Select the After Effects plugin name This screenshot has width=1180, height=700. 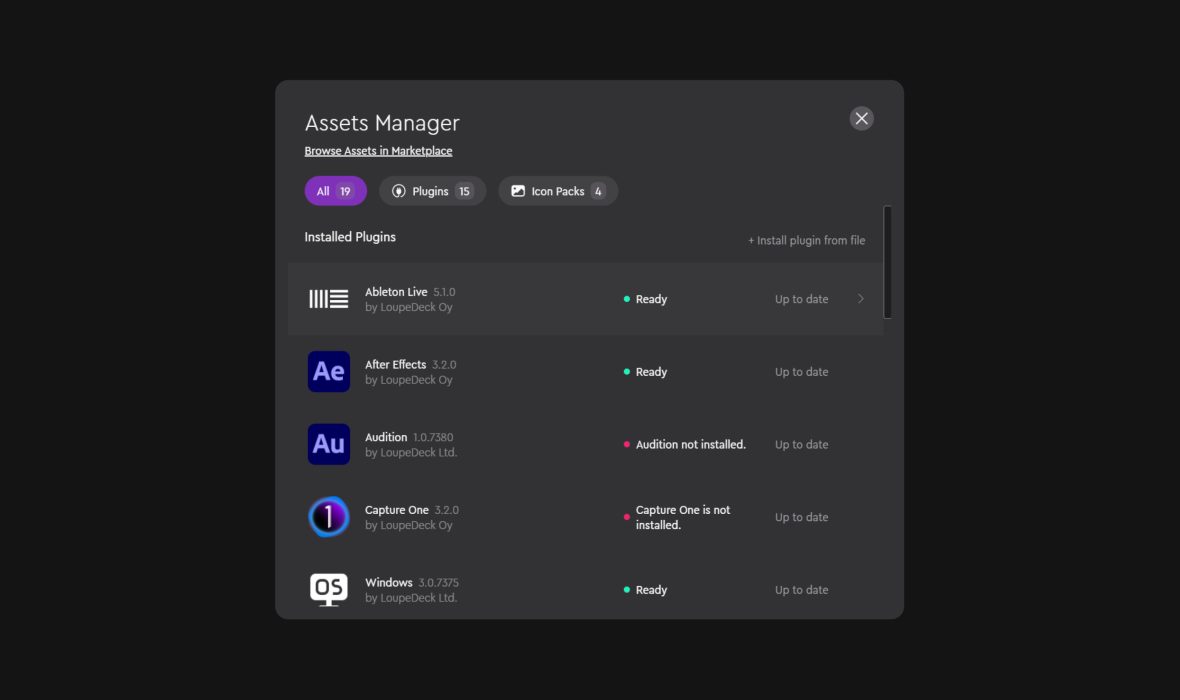coord(395,365)
